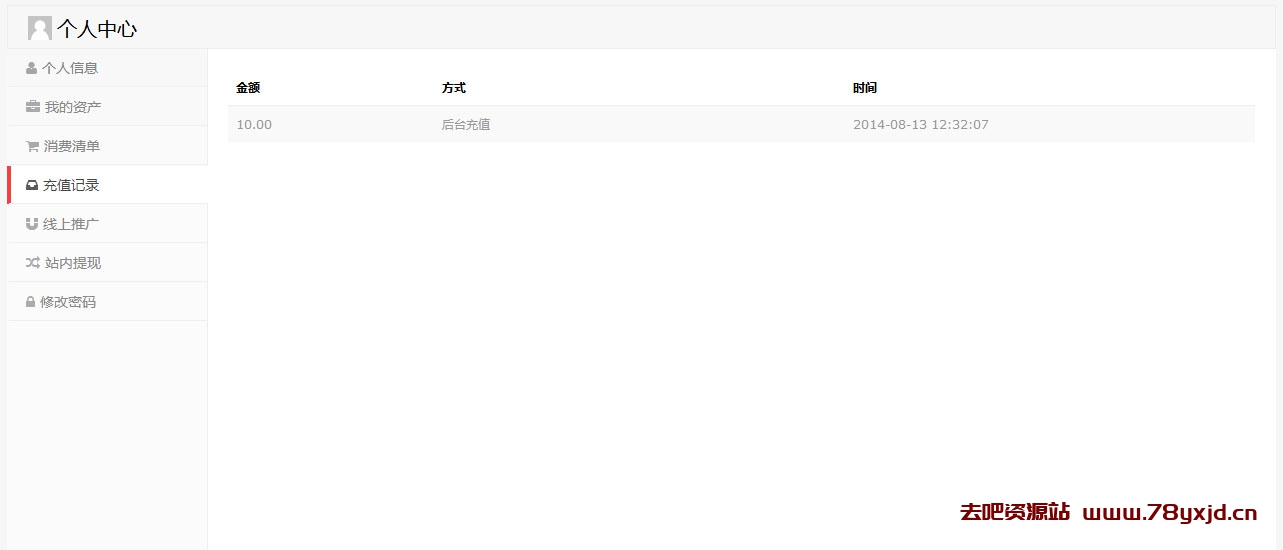Select the 2014-08-13 12:32:07 timestamp cell
Screen dimensions: 1283x550
tap(921, 125)
